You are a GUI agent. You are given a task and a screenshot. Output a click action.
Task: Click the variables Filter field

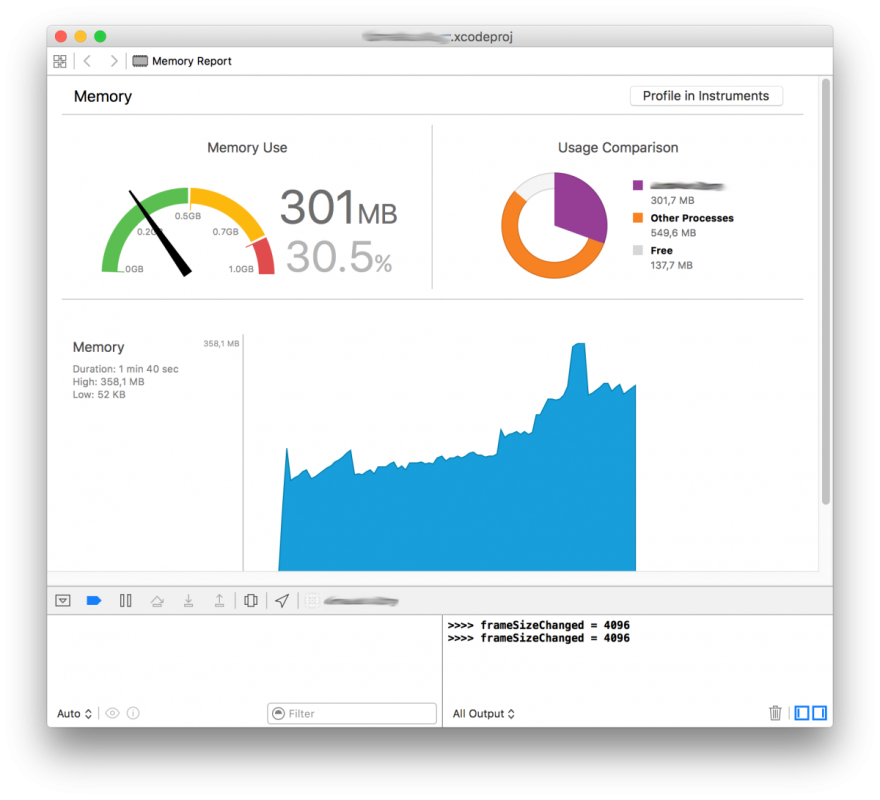point(352,714)
